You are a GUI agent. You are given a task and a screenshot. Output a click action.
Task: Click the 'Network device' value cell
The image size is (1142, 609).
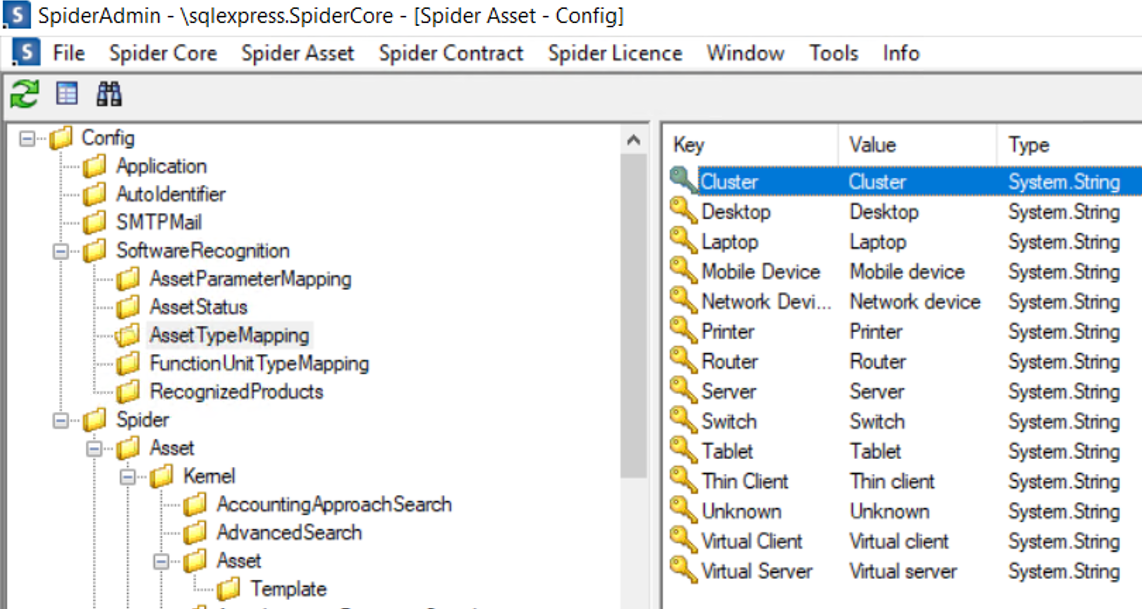click(915, 302)
